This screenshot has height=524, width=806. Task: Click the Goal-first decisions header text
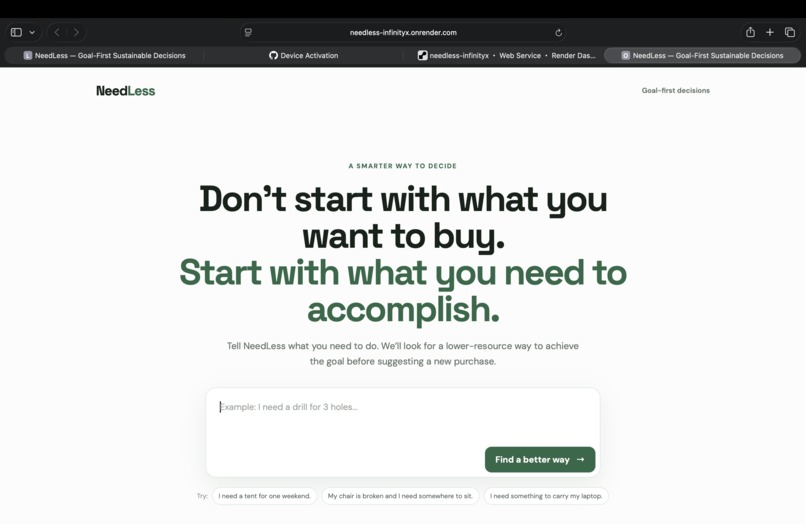675,91
